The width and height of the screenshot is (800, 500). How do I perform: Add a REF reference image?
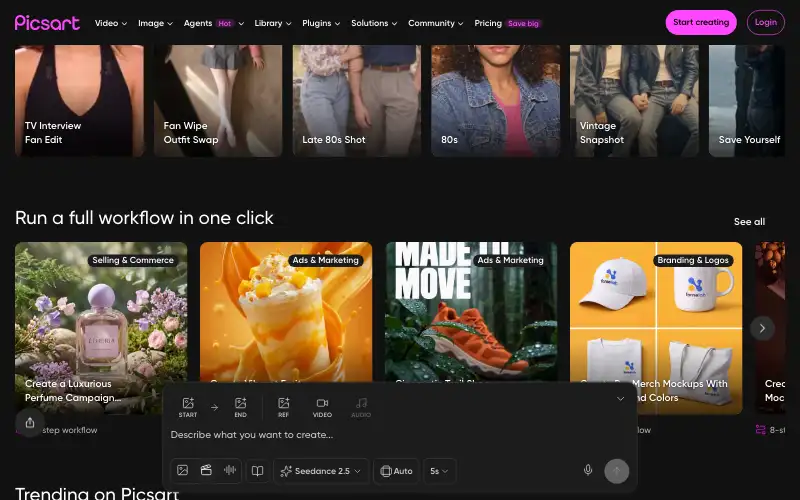click(283, 408)
